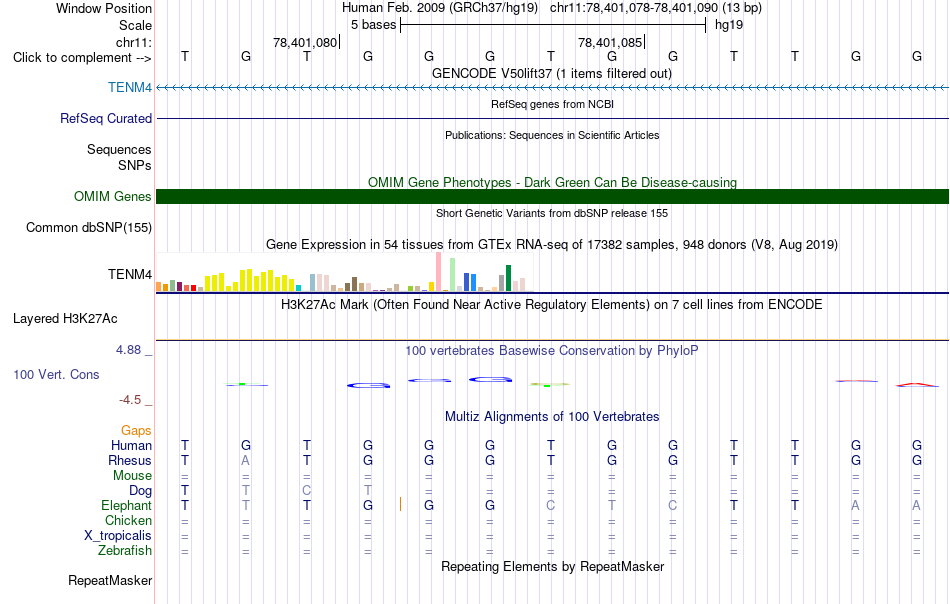Select the OMIM Genes track label
Screen dimensions: 950x604
(112, 196)
